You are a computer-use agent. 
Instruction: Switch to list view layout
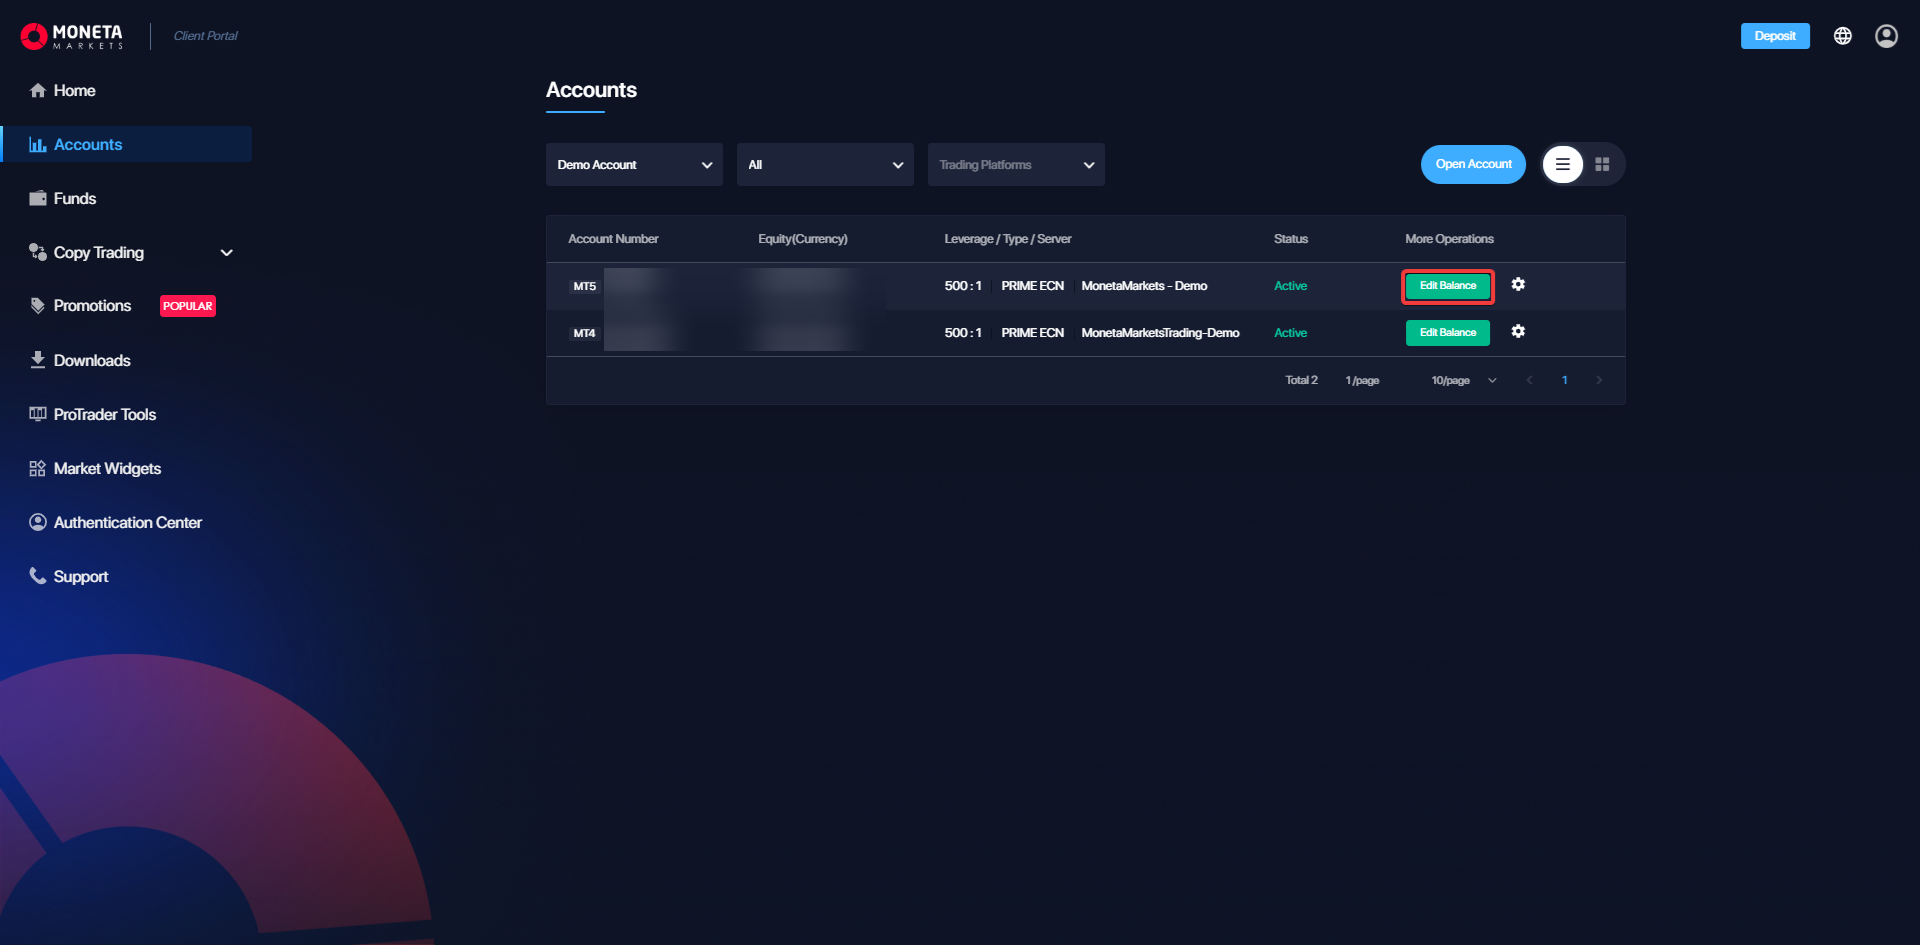point(1563,164)
